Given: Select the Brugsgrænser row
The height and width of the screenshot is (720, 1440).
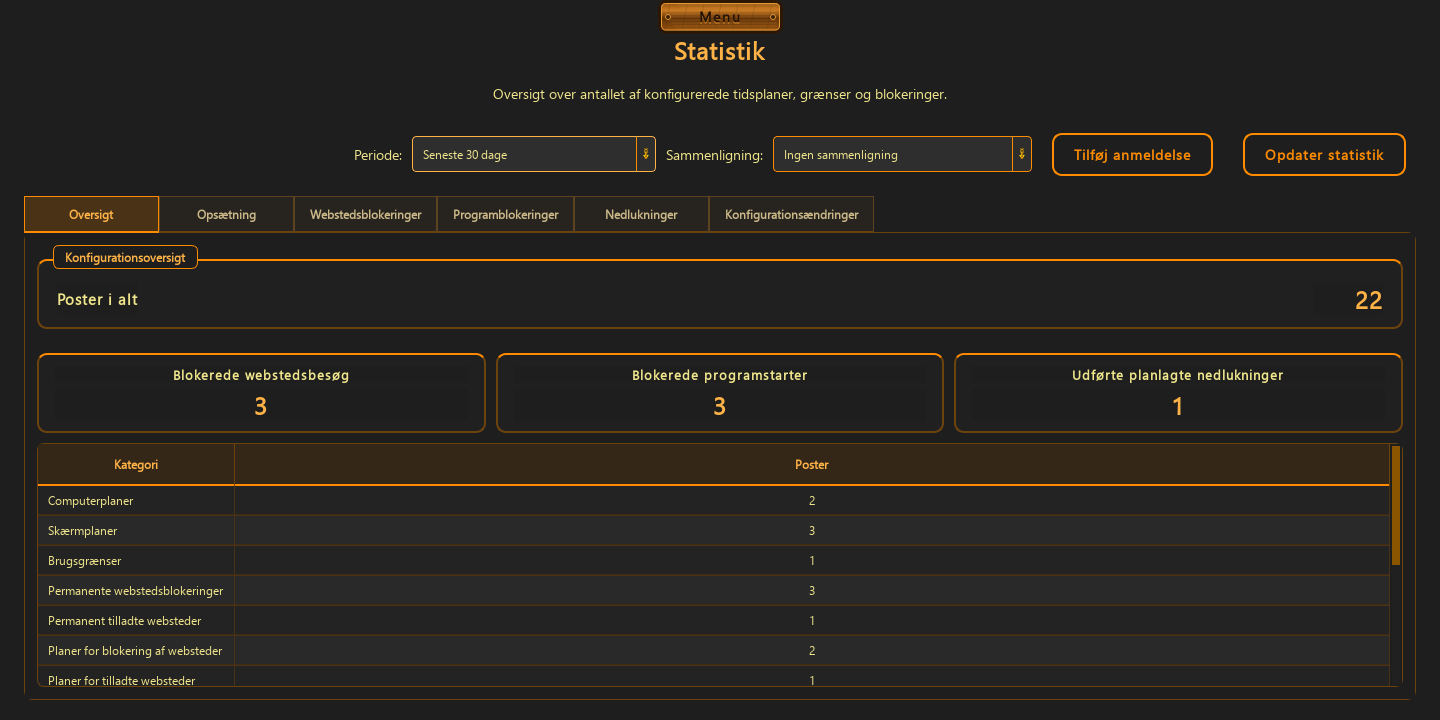Looking at the screenshot, I should tap(713, 561).
